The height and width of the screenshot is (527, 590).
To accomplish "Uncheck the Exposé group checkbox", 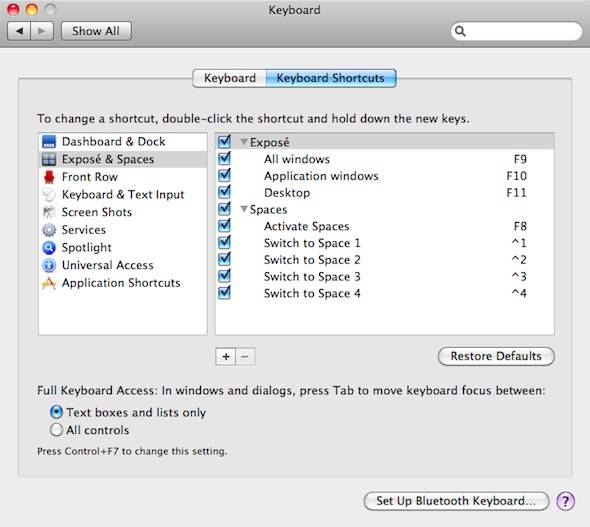I will click(x=224, y=141).
